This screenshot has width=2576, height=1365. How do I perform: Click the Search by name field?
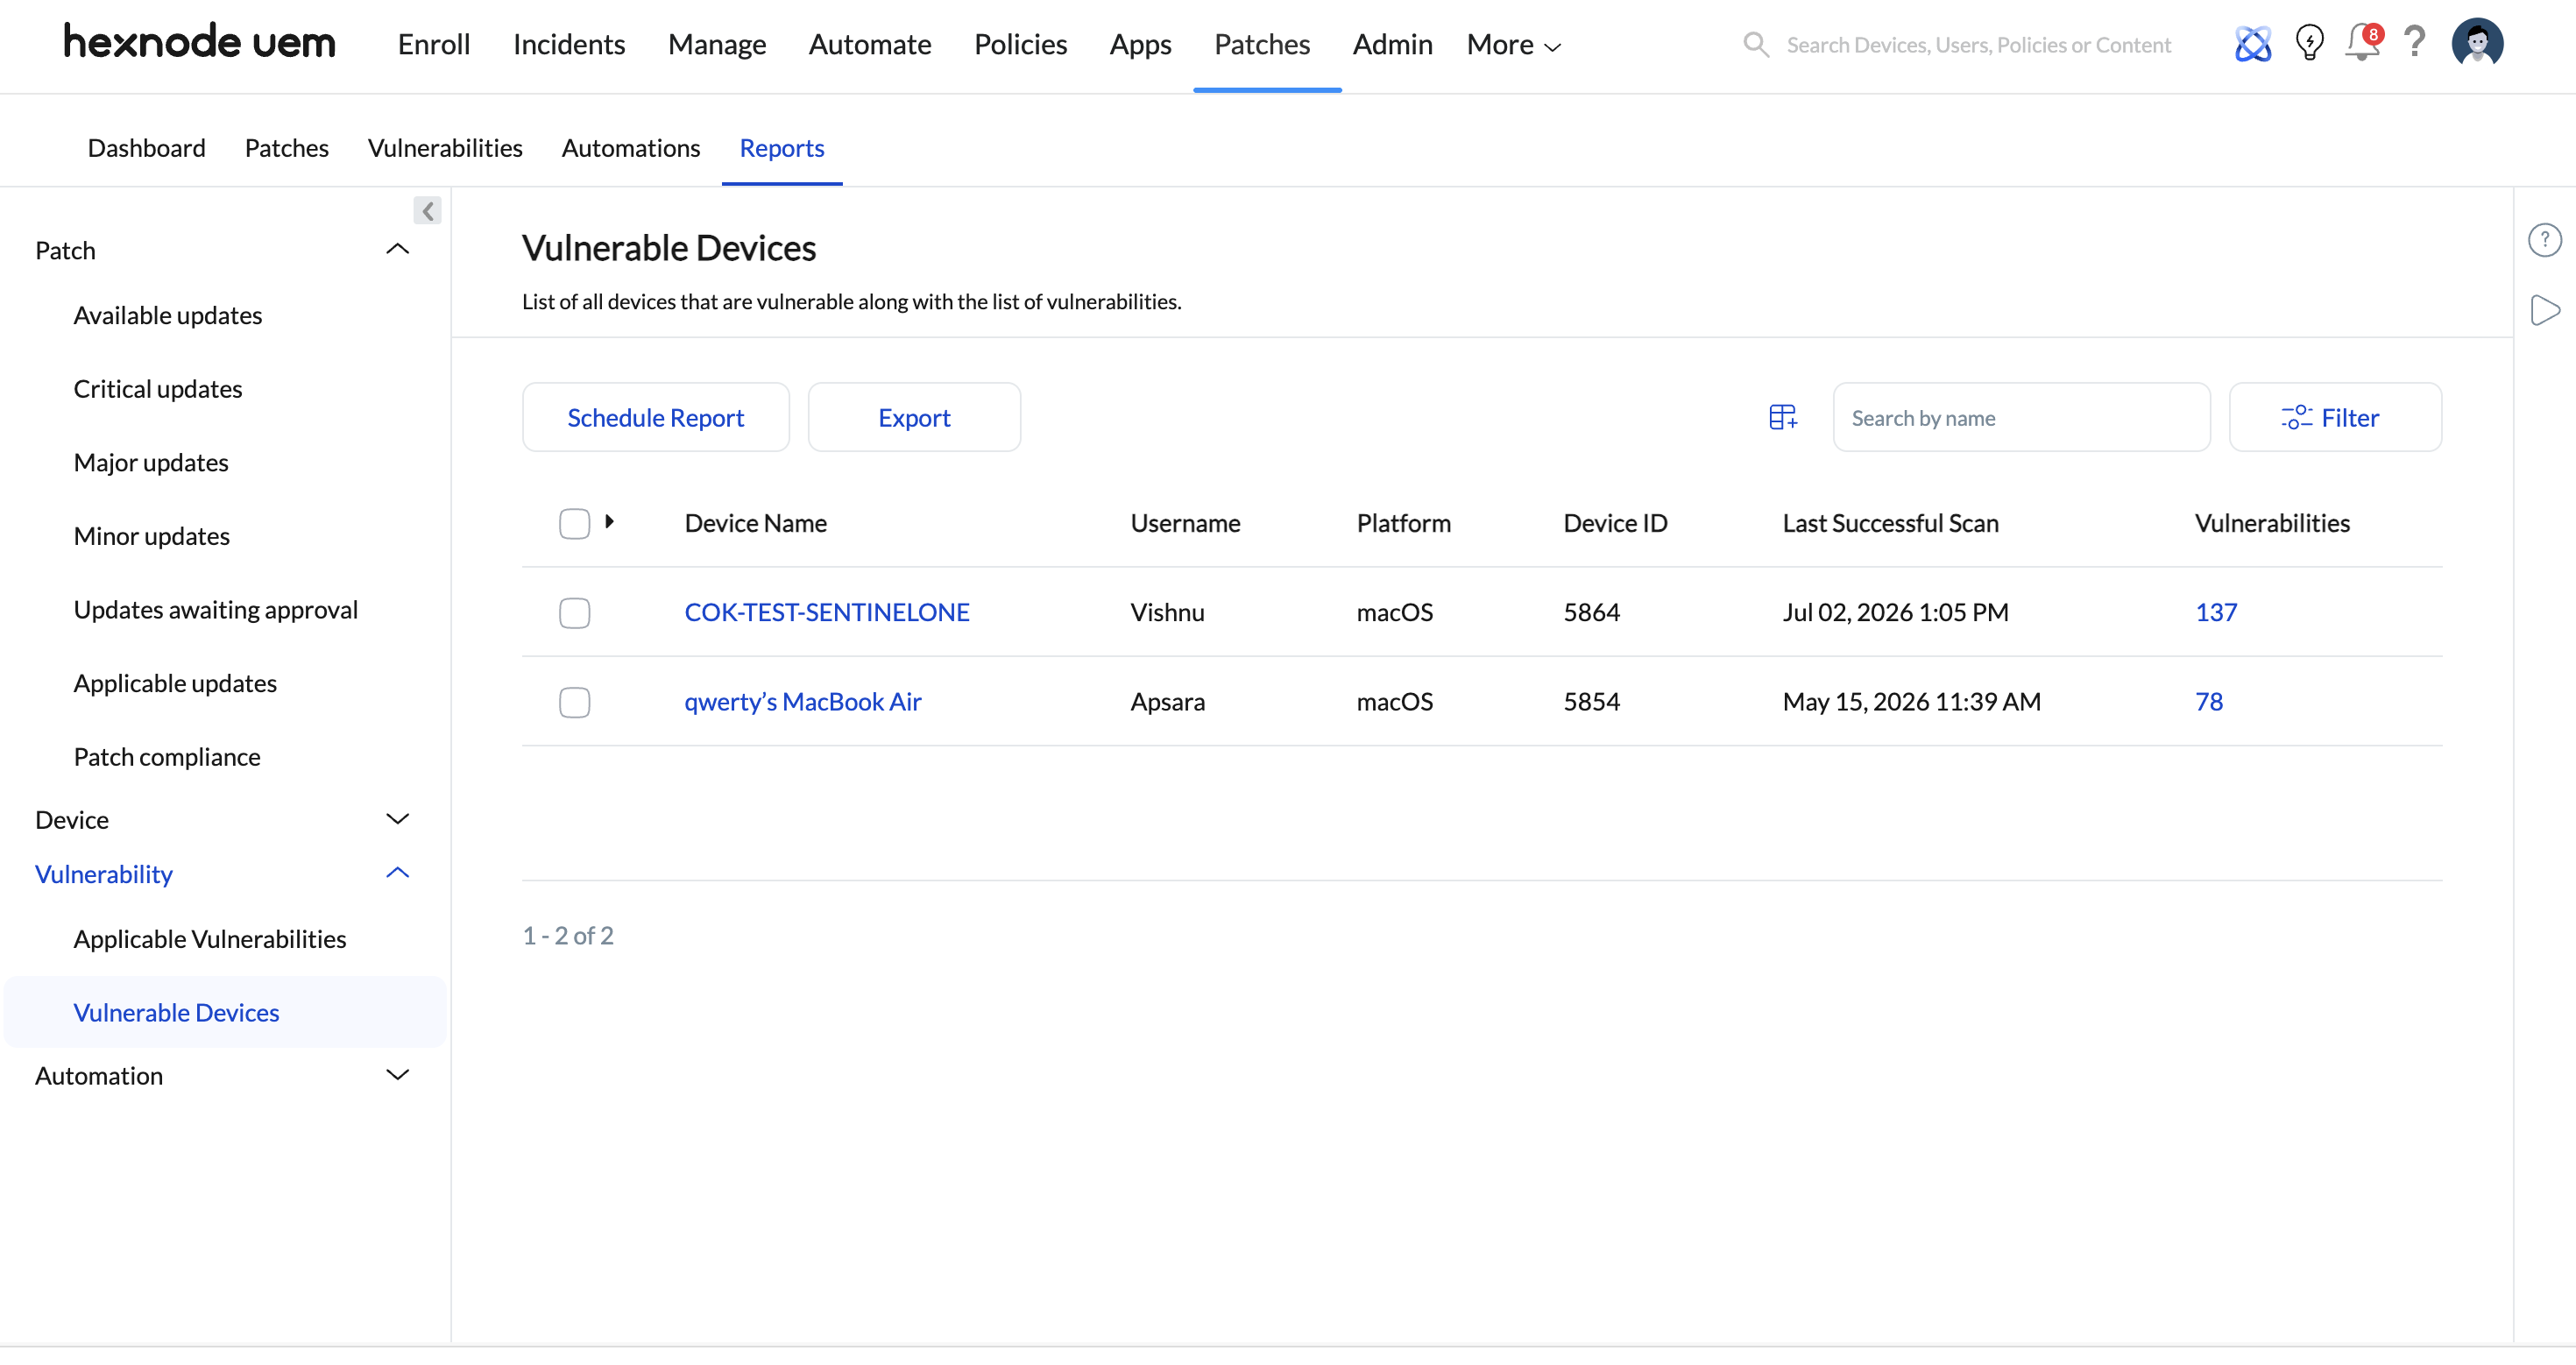[2021, 417]
